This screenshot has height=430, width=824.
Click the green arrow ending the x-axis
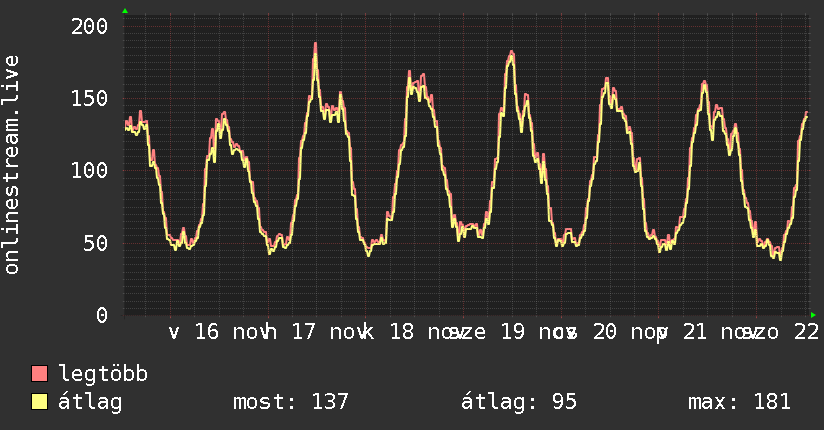tap(813, 315)
